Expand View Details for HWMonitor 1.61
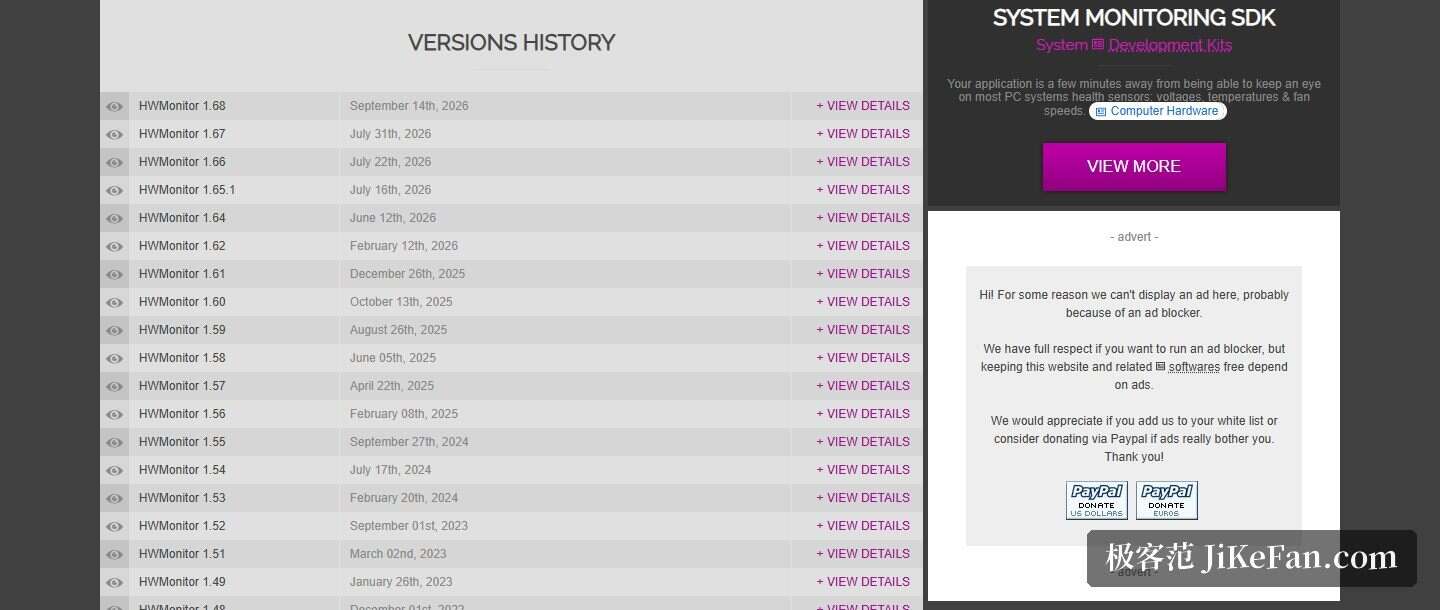 (863, 274)
